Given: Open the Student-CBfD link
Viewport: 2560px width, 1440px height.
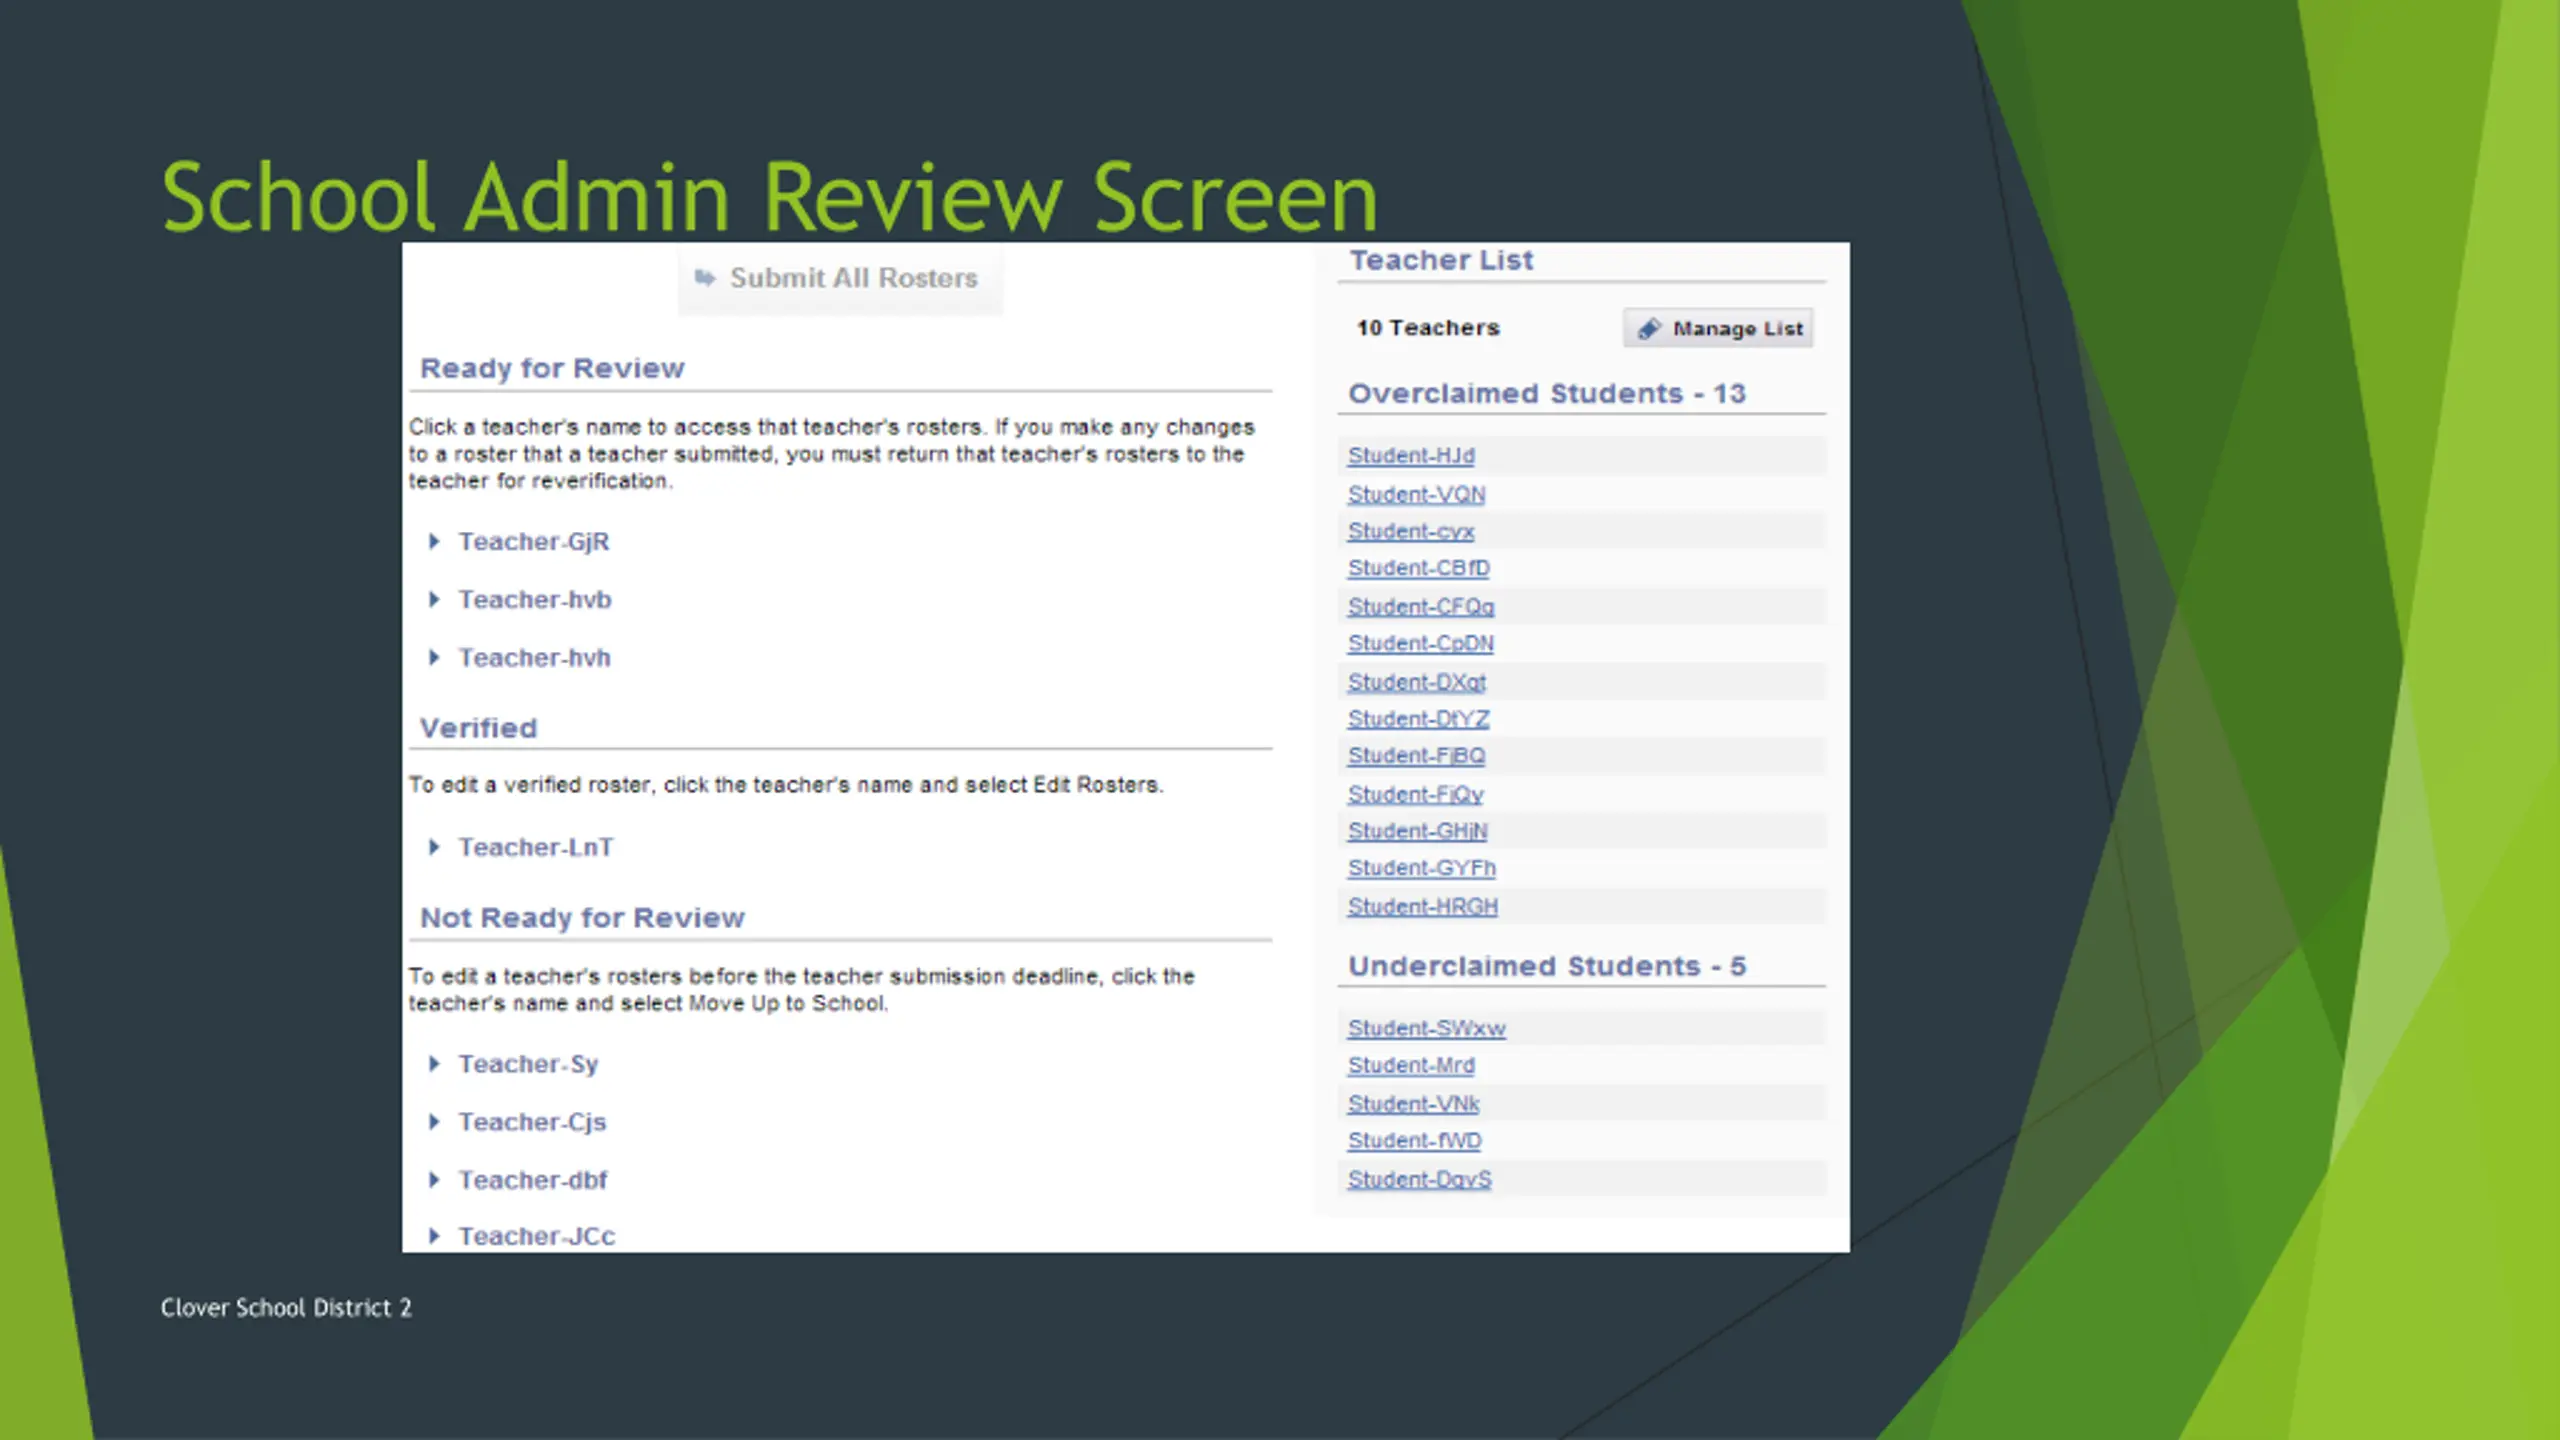Looking at the screenshot, I should (x=1418, y=568).
